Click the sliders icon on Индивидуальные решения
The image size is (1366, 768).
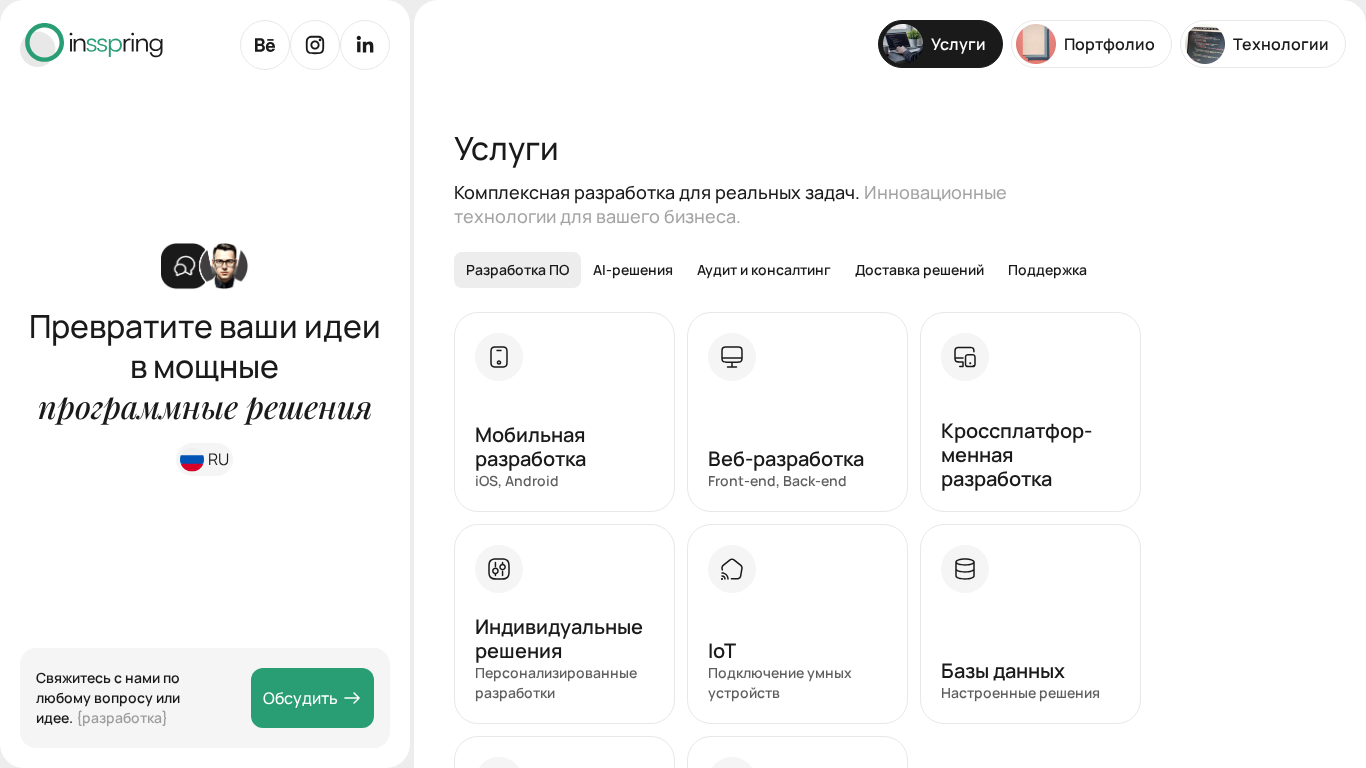(499, 569)
